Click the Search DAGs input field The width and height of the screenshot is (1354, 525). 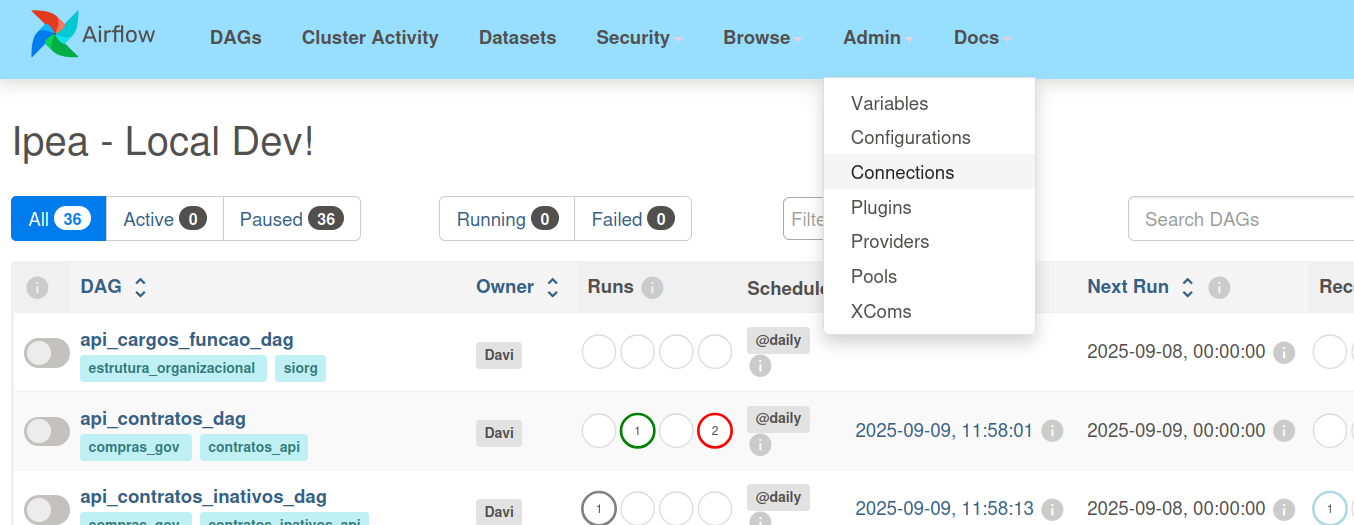[1240, 219]
